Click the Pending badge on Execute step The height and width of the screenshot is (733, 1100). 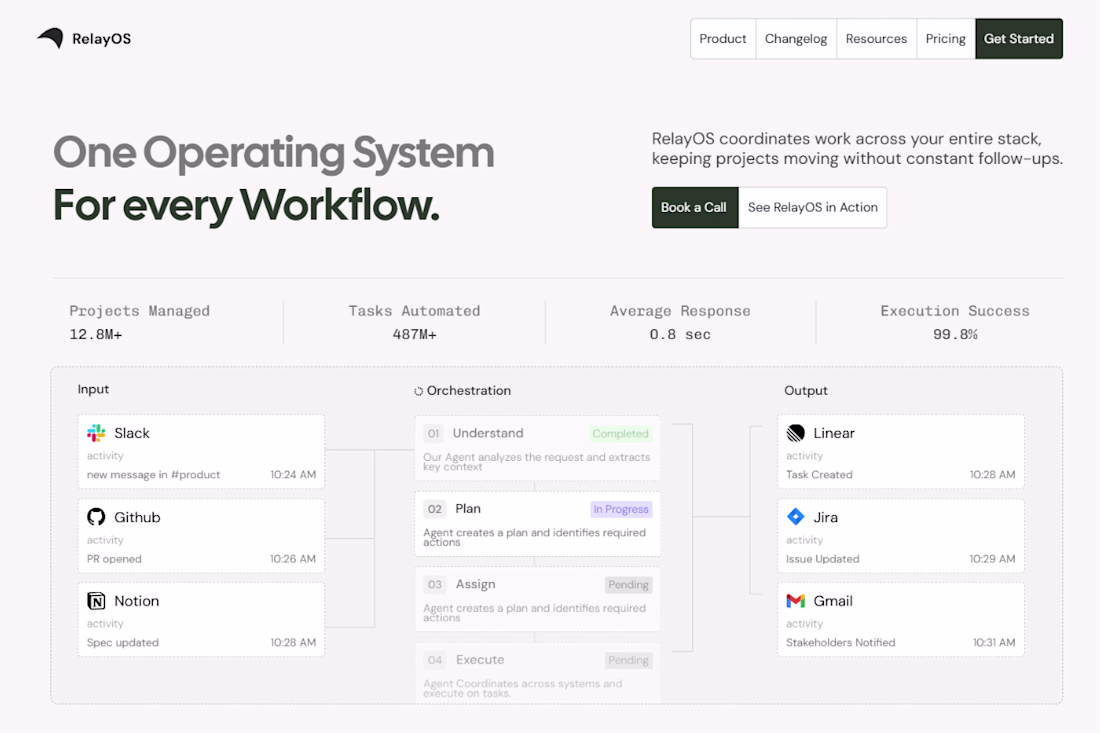[629, 660]
